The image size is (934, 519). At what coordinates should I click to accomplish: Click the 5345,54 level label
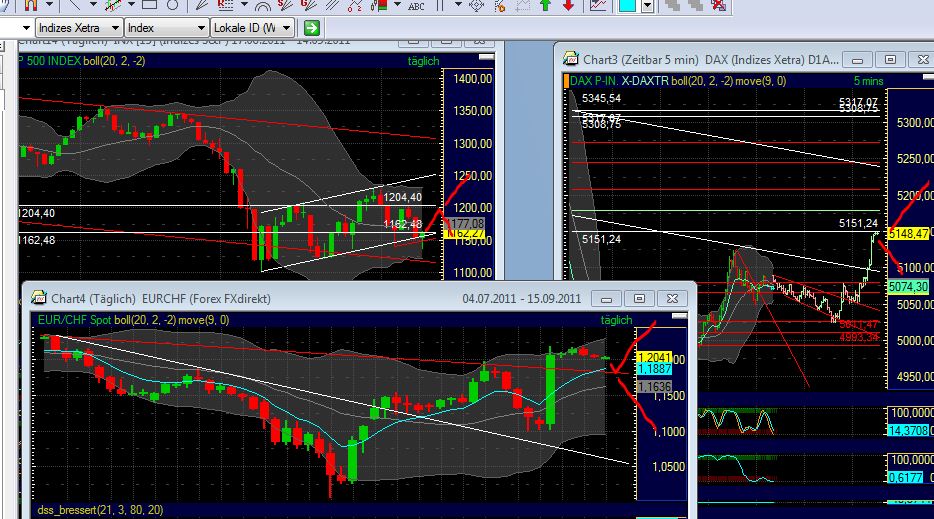click(x=601, y=98)
